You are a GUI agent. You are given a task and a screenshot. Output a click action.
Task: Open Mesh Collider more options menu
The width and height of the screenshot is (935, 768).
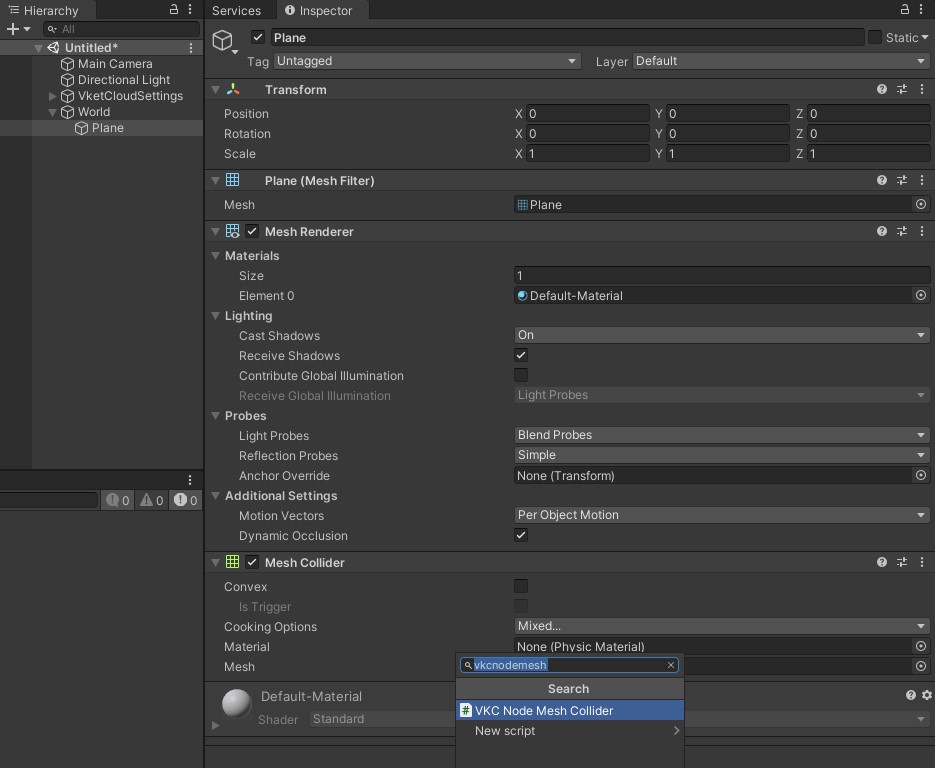click(921, 562)
